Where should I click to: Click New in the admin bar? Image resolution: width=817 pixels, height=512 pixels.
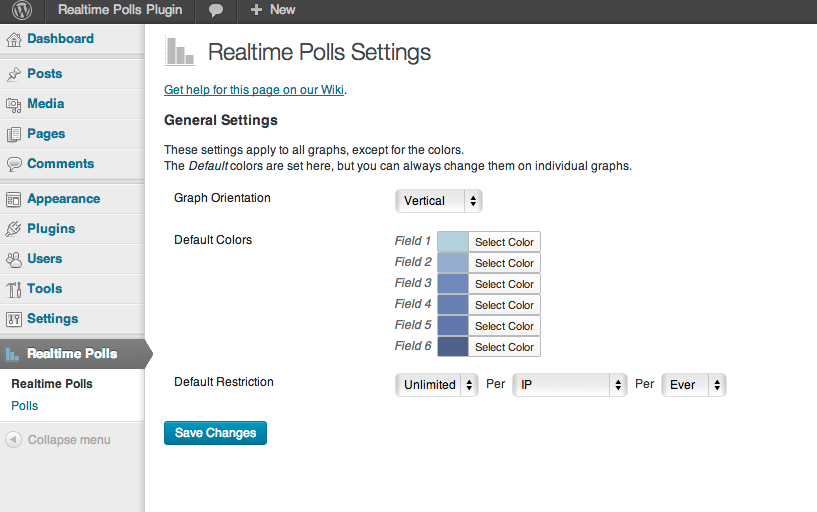(x=282, y=10)
